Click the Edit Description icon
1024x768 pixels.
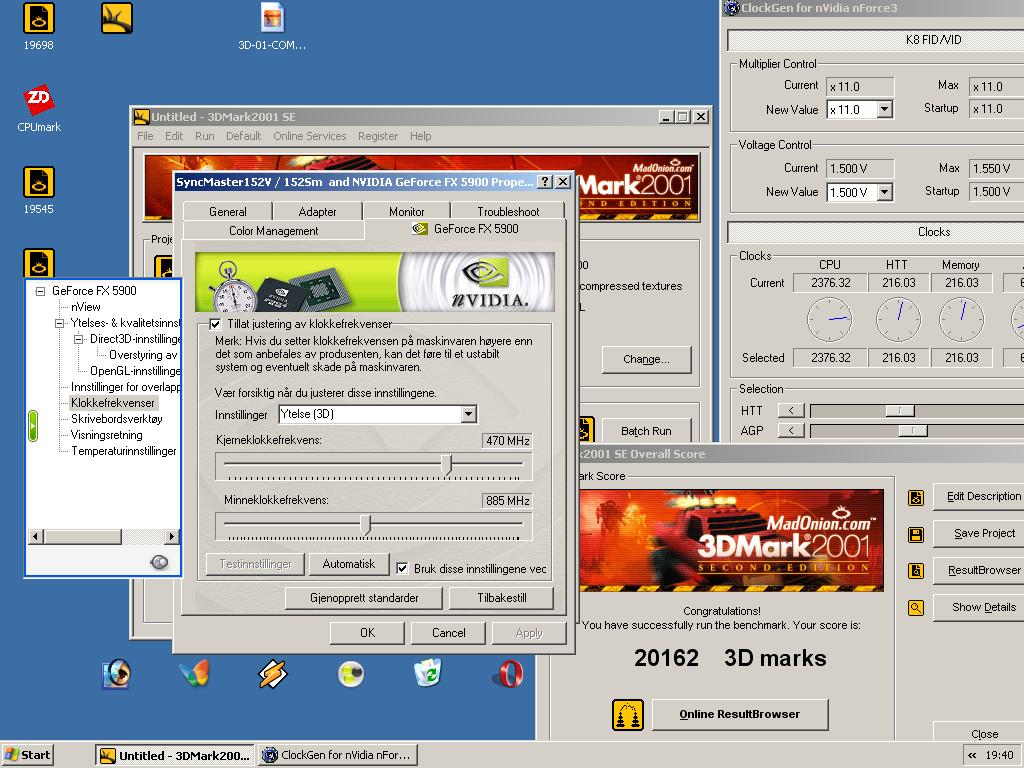click(x=916, y=498)
